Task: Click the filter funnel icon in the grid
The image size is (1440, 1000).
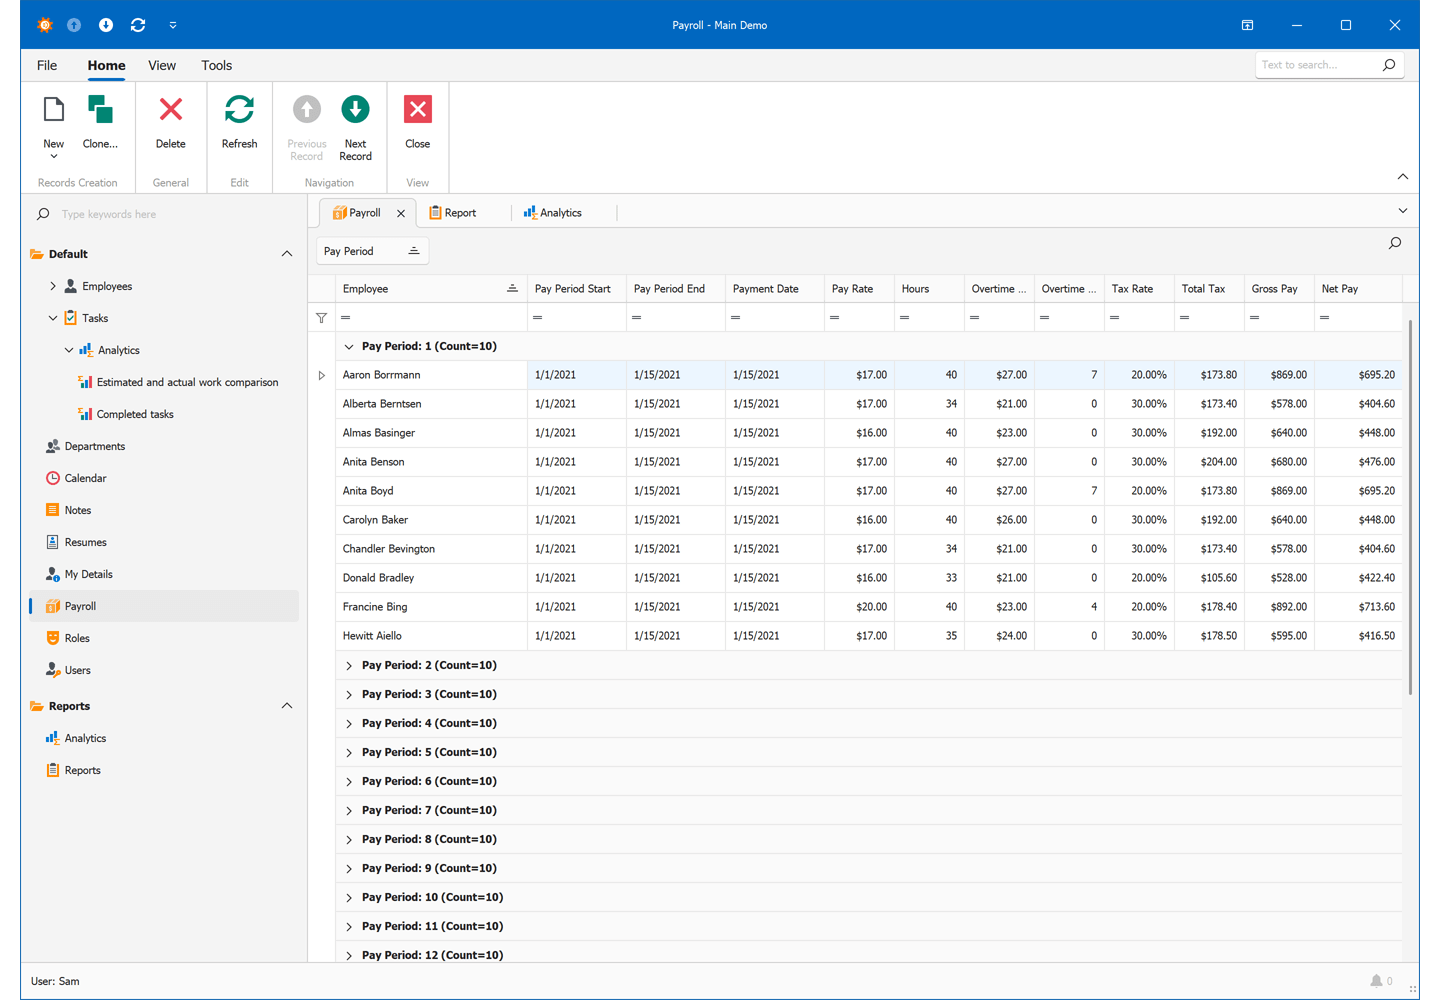Action: (x=321, y=317)
